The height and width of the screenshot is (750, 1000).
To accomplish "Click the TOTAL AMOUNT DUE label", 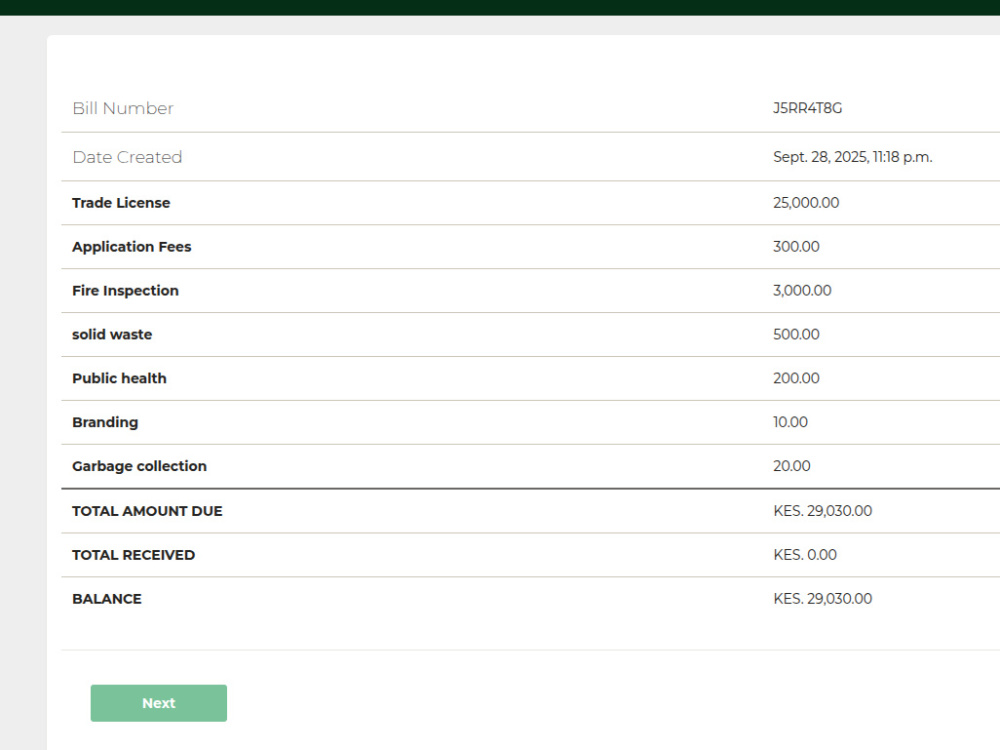I will click(147, 511).
